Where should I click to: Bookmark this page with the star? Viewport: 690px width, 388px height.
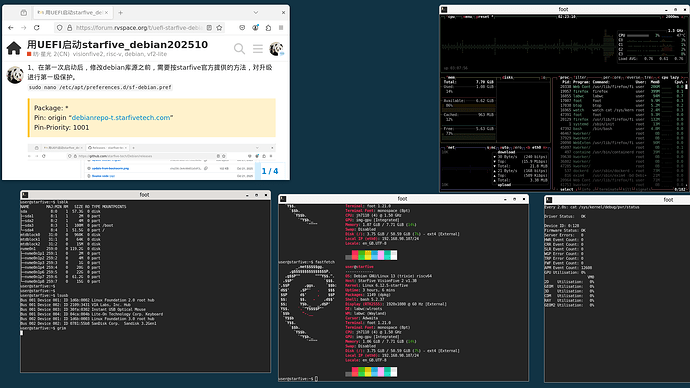coord(219,28)
